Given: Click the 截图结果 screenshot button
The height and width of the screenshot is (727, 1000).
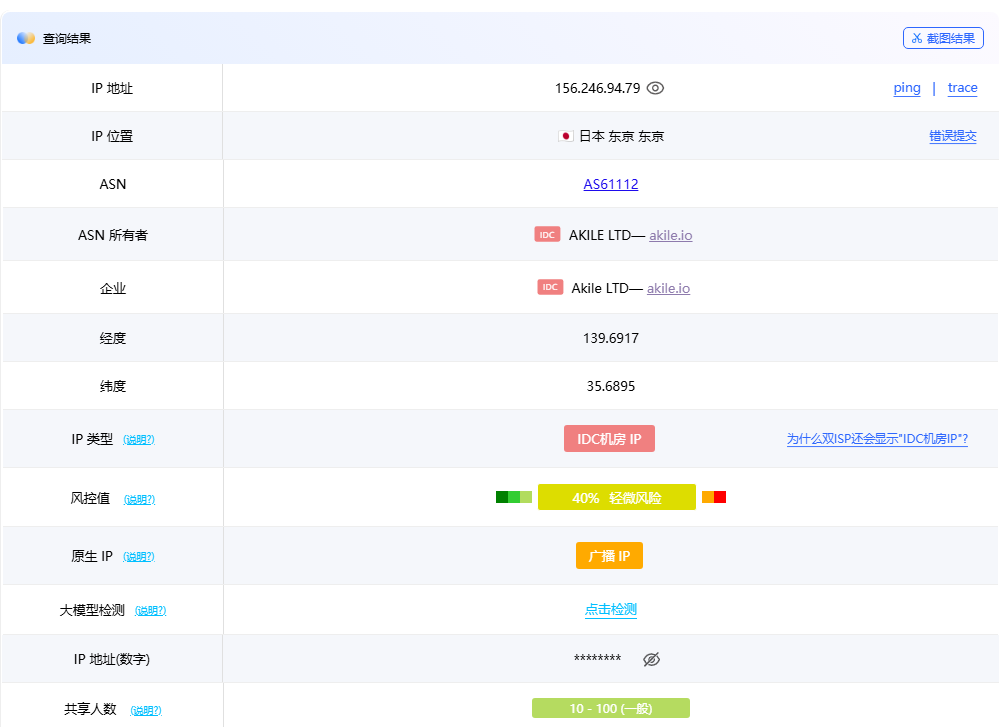Looking at the screenshot, I should pyautogui.click(x=943, y=38).
